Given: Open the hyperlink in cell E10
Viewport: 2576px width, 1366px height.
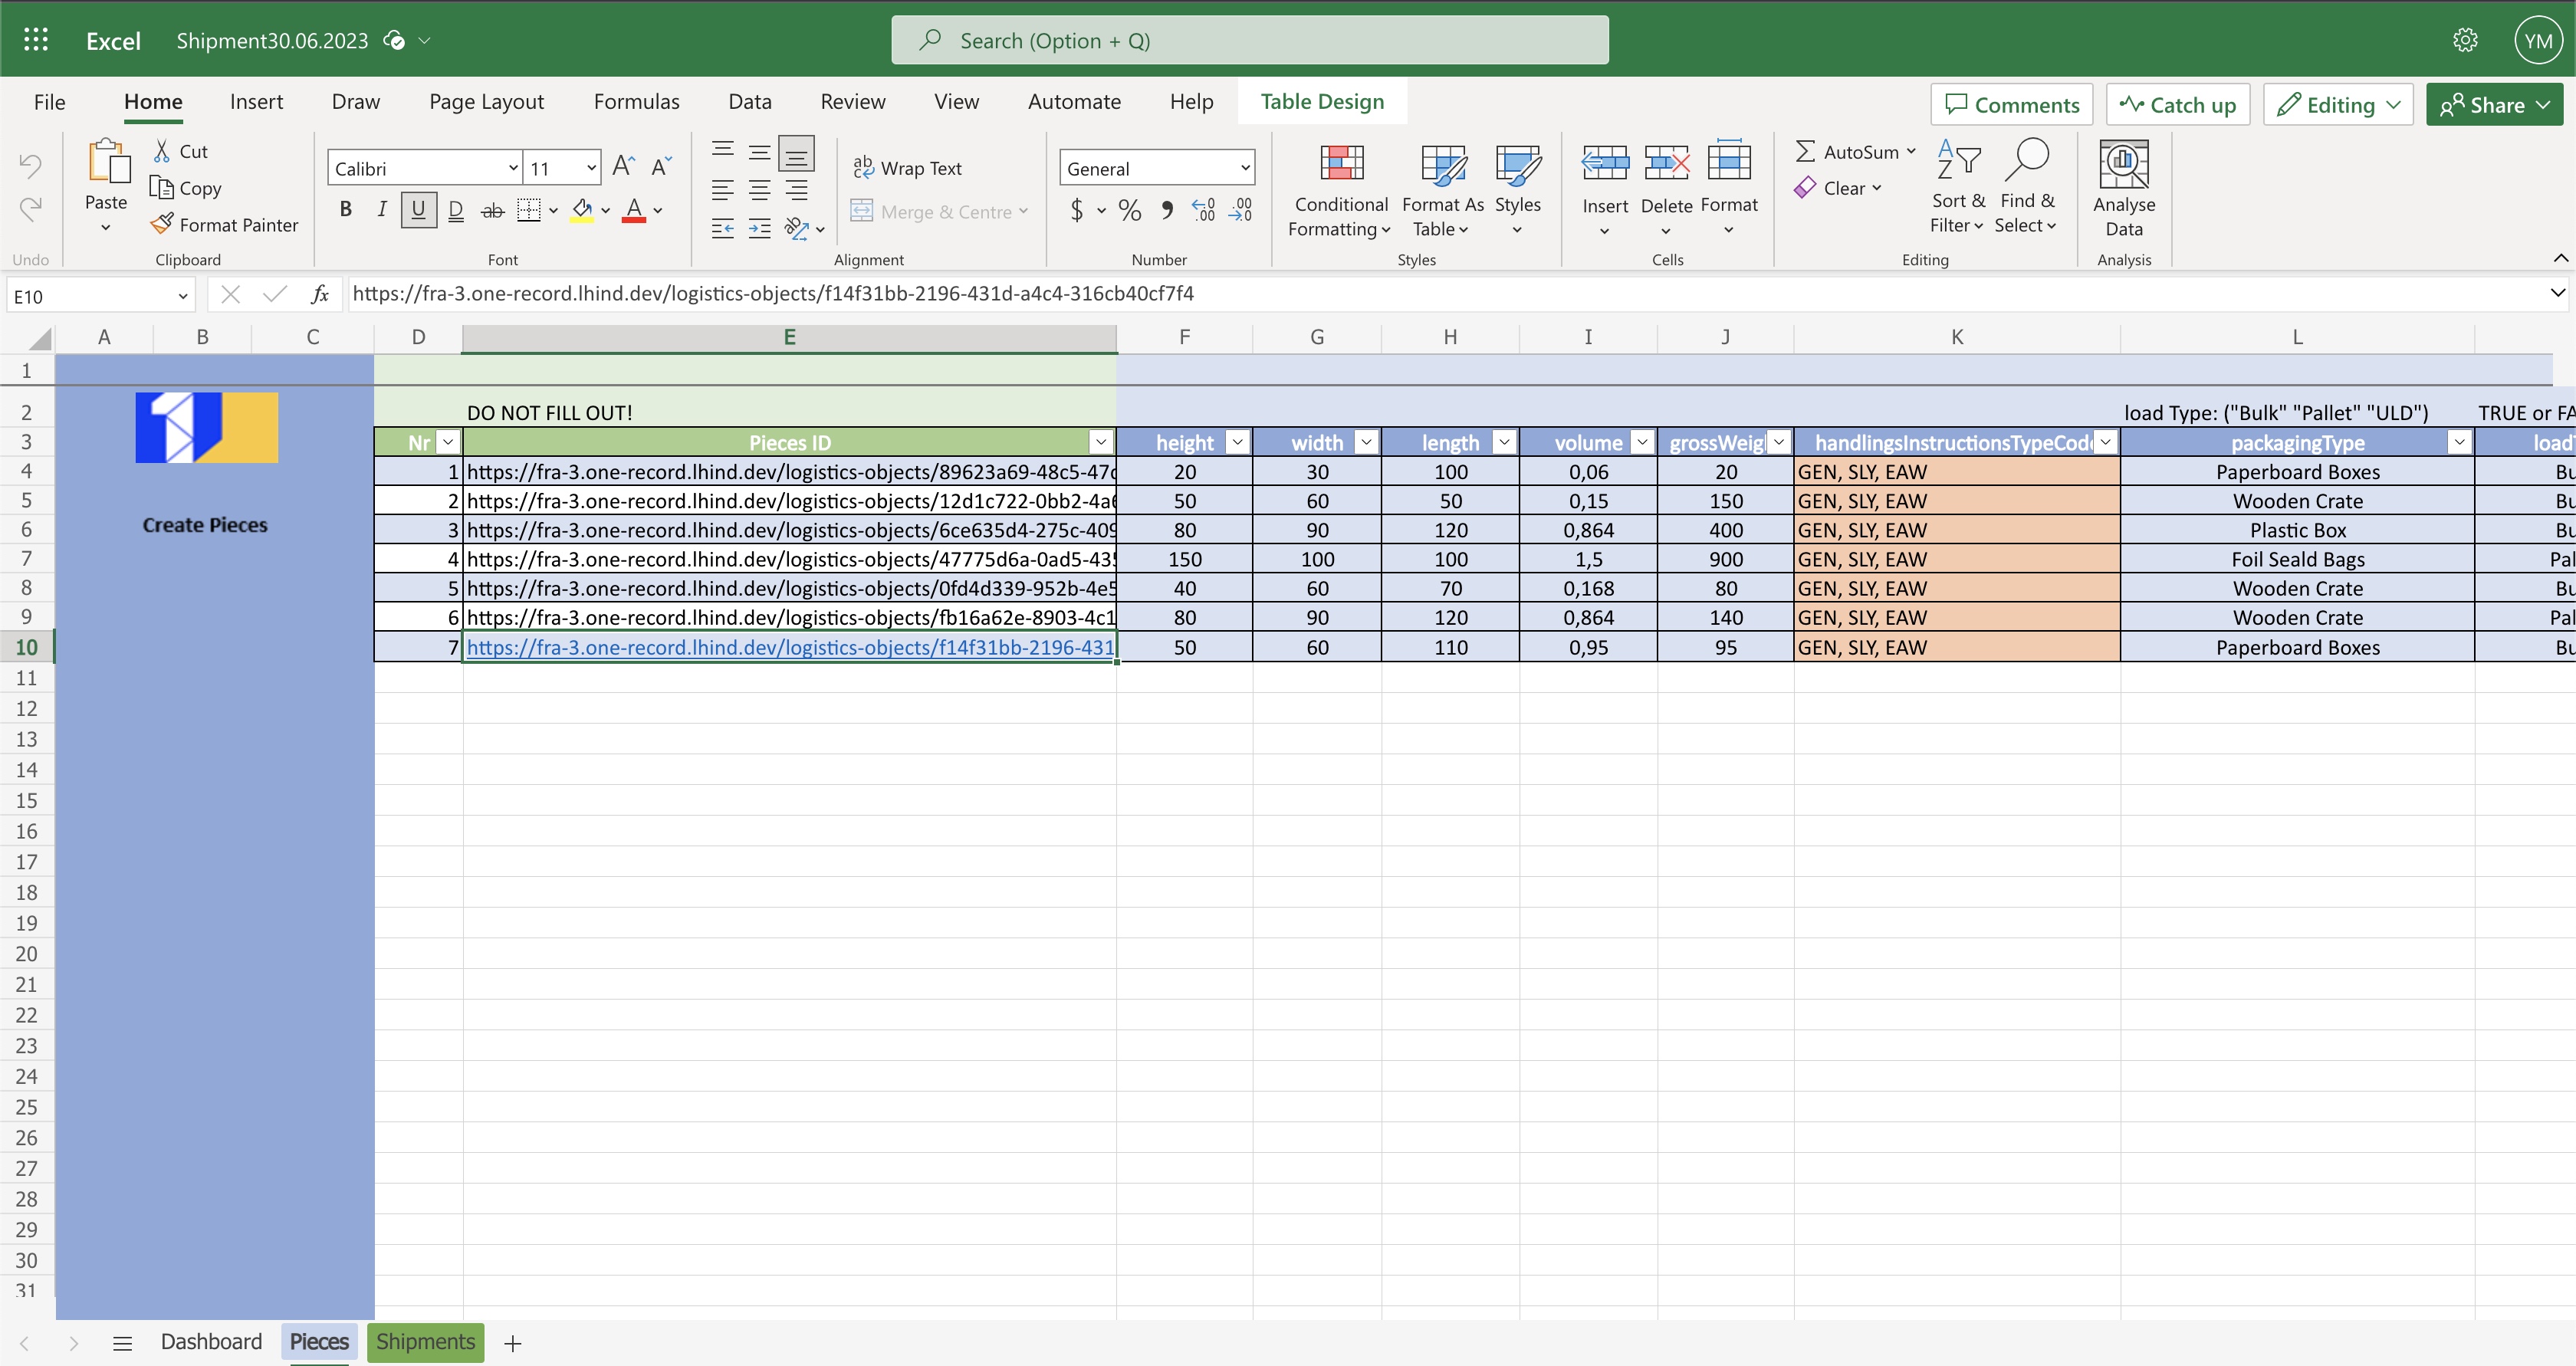Looking at the screenshot, I should click(789, 647).
